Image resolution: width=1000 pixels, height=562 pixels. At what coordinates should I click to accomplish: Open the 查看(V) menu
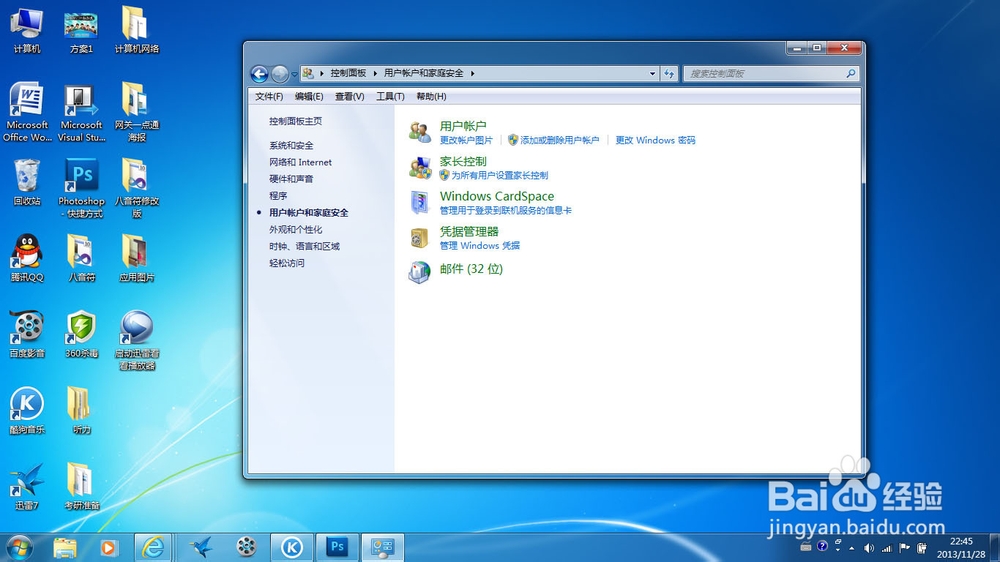[349, 96]
